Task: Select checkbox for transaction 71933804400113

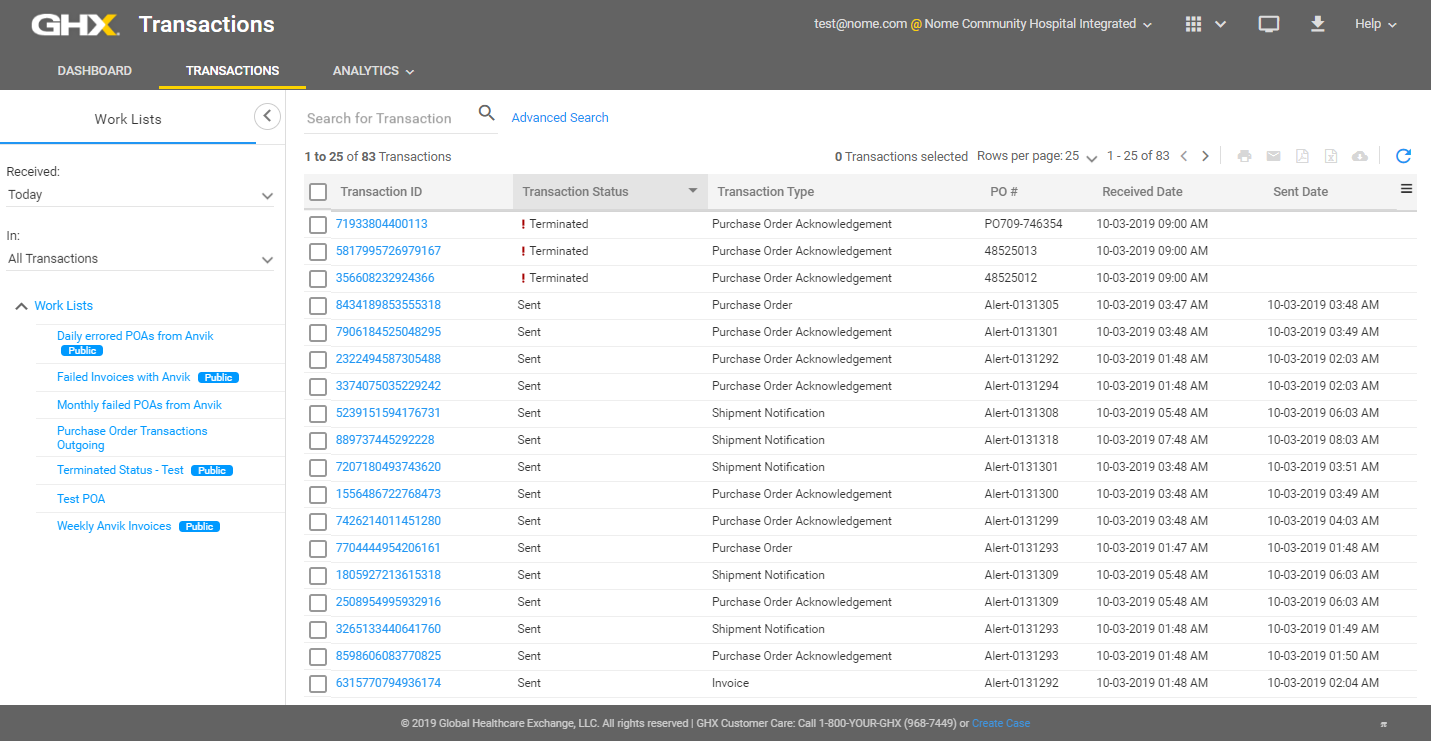Action: pos(318,224)
